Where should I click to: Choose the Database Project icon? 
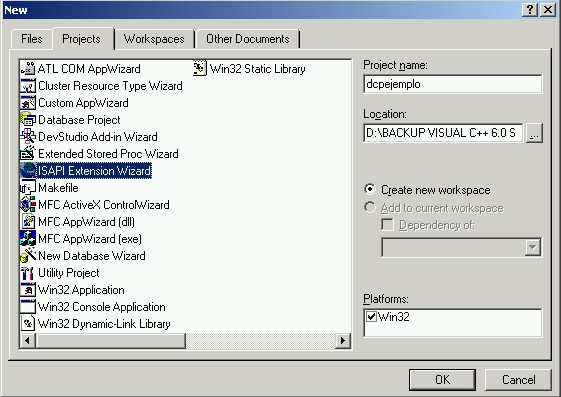pos(28,119)
